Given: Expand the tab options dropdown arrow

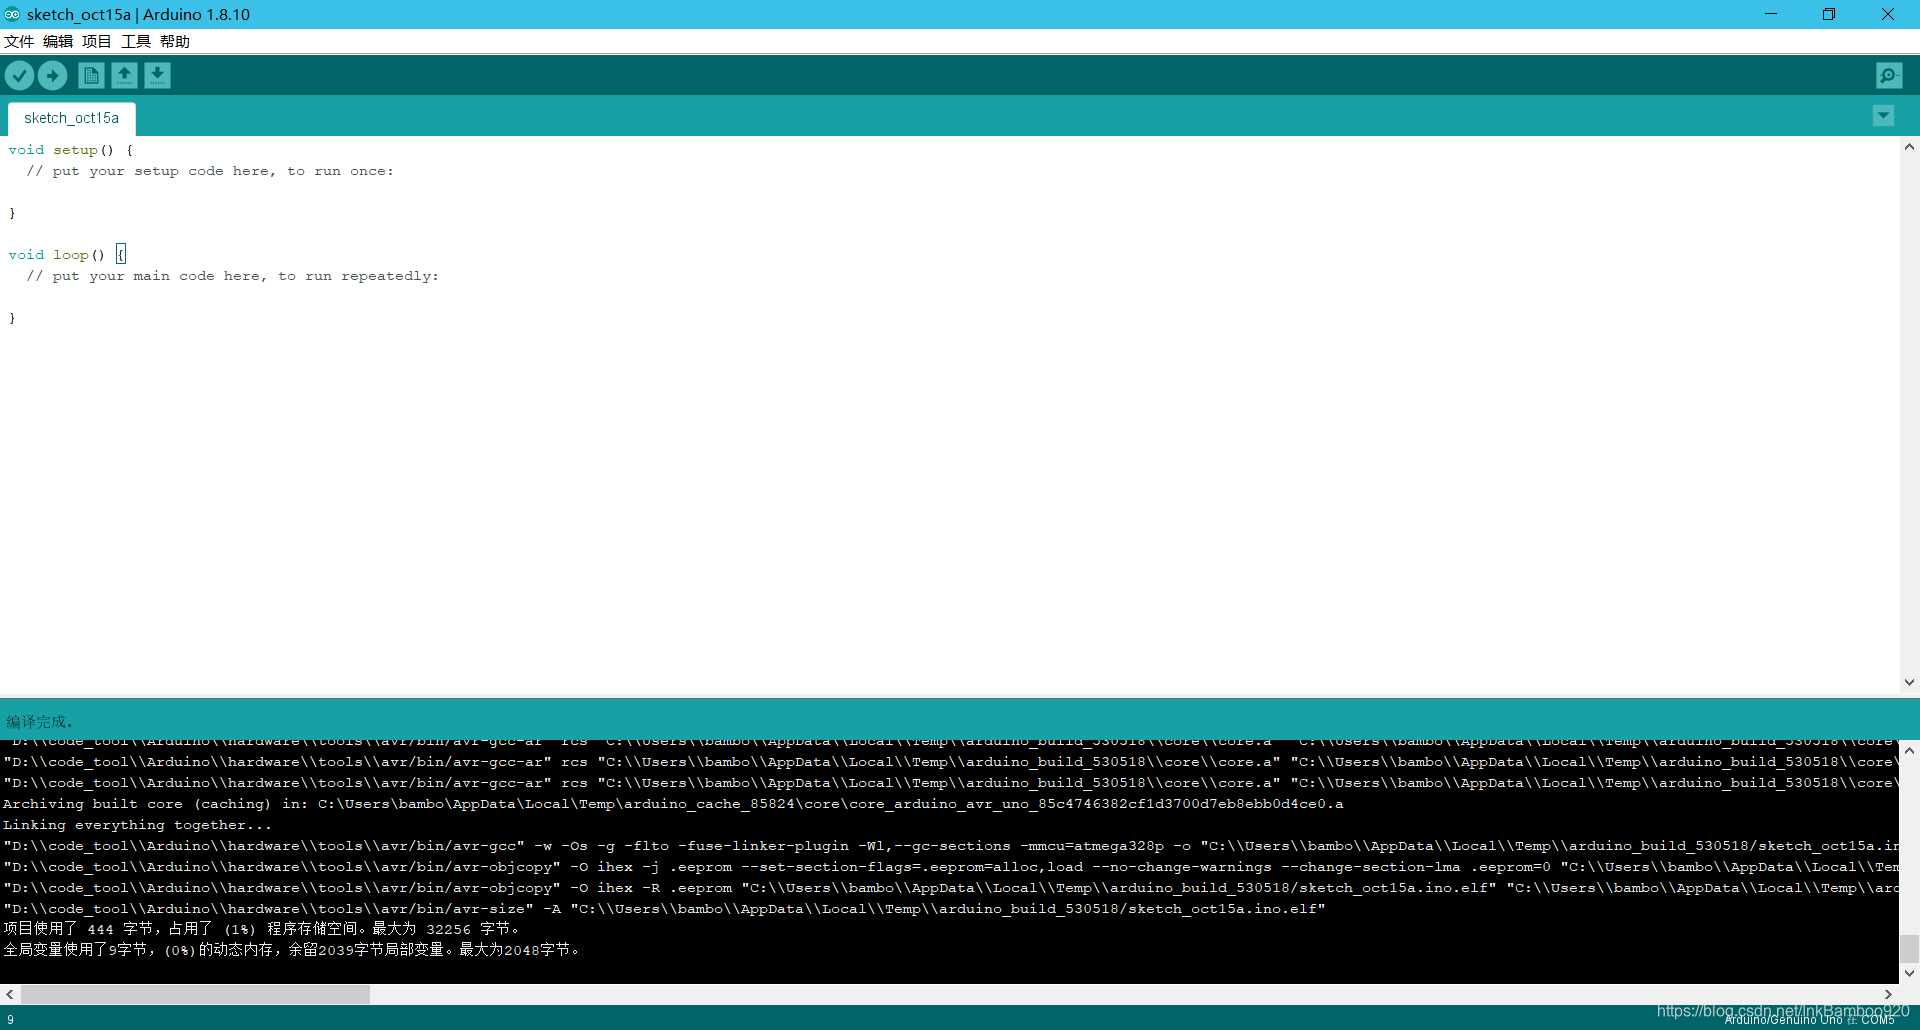Looking at the screenshot, I should pos(1883,116).
